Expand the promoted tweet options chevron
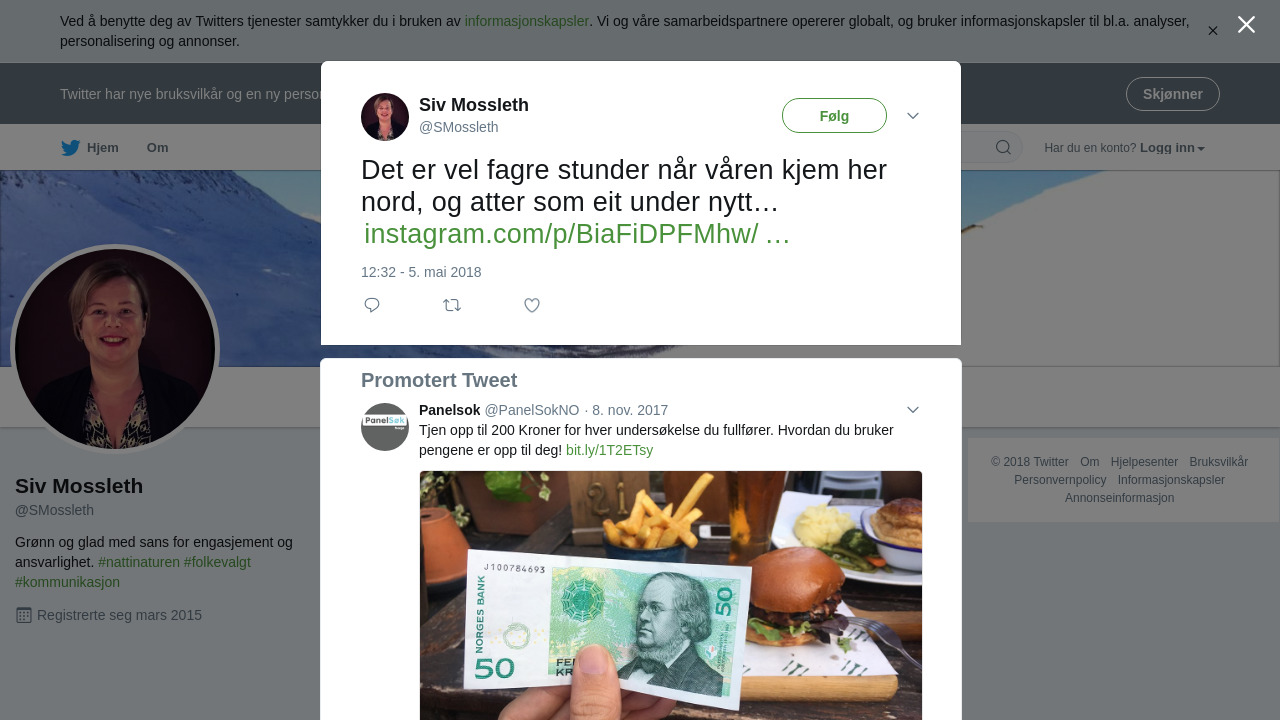This screenshot has height=720, width=1280. (x=913, y=410)
